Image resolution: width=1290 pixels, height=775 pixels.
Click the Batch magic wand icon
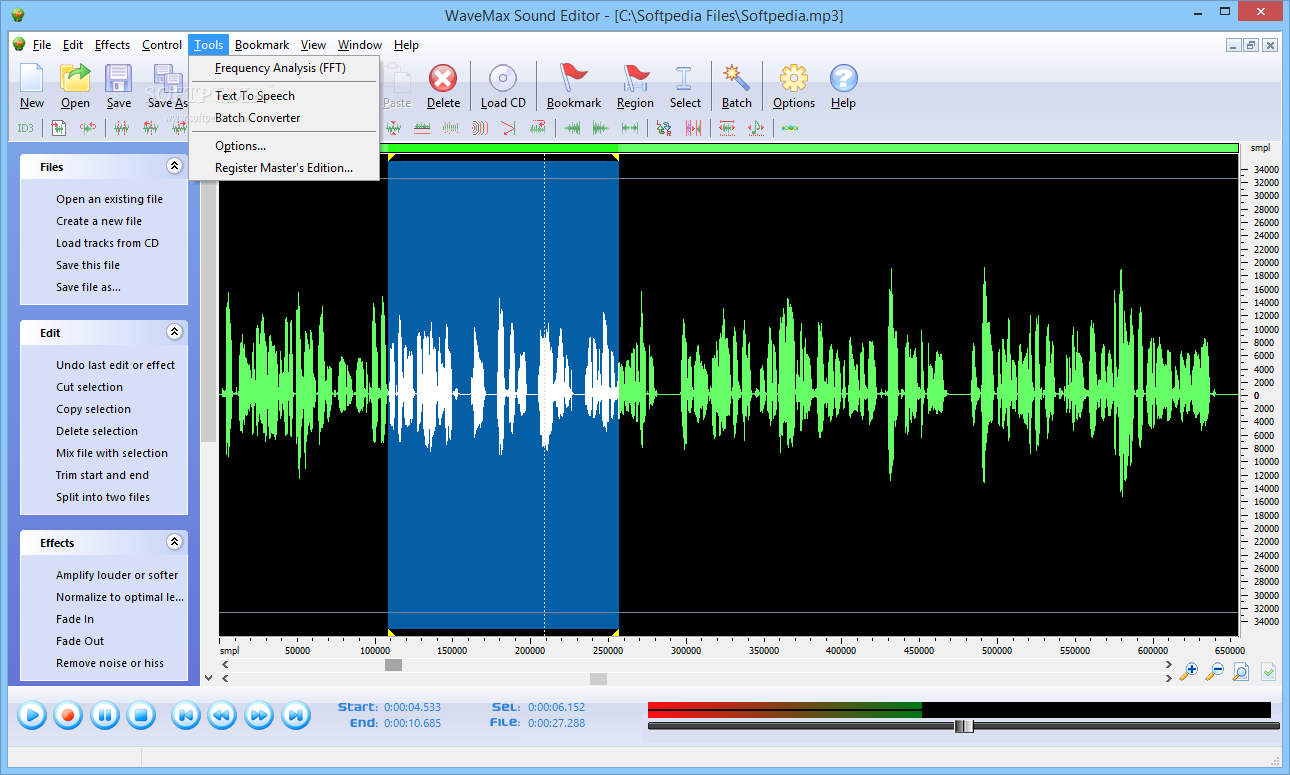pyautogui.click(x=736, y=78)
